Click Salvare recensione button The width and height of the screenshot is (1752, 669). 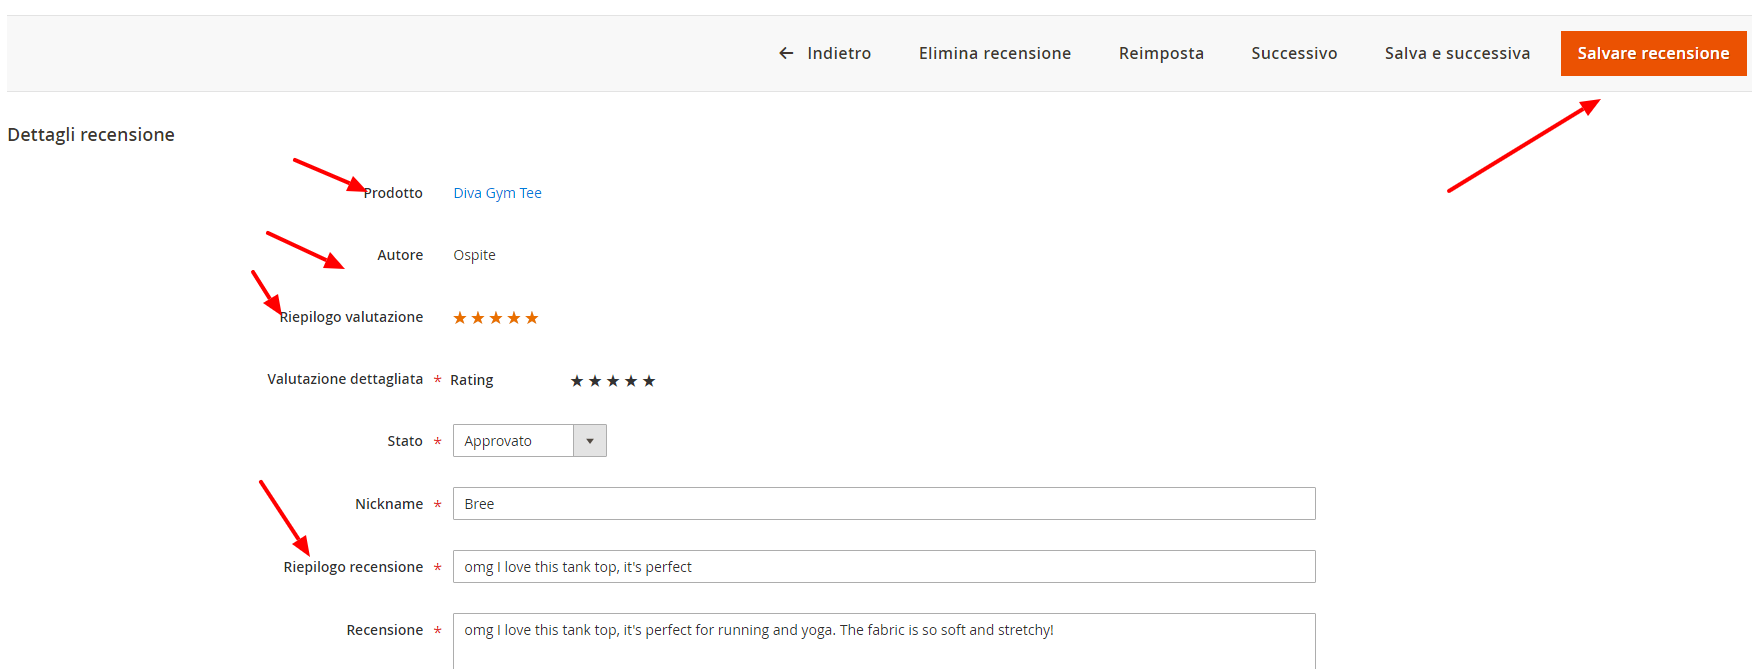coord(1653,53)
